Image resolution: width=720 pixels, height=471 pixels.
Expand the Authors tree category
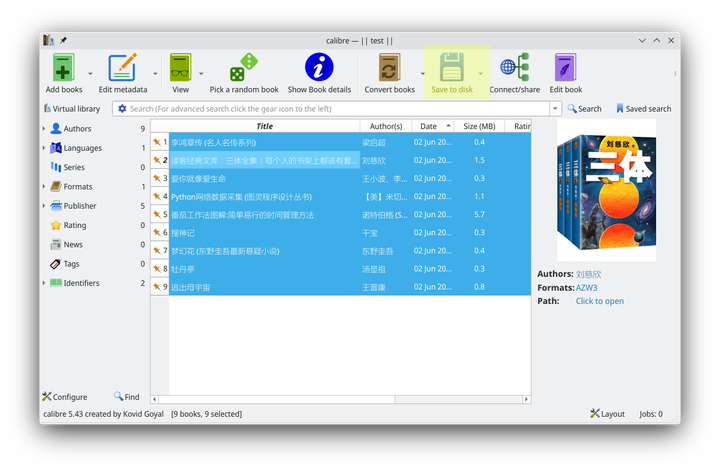43,129
